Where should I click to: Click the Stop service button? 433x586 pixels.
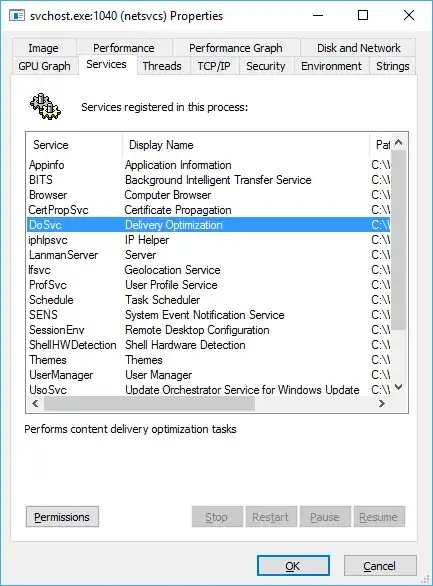tap(217, 517)
